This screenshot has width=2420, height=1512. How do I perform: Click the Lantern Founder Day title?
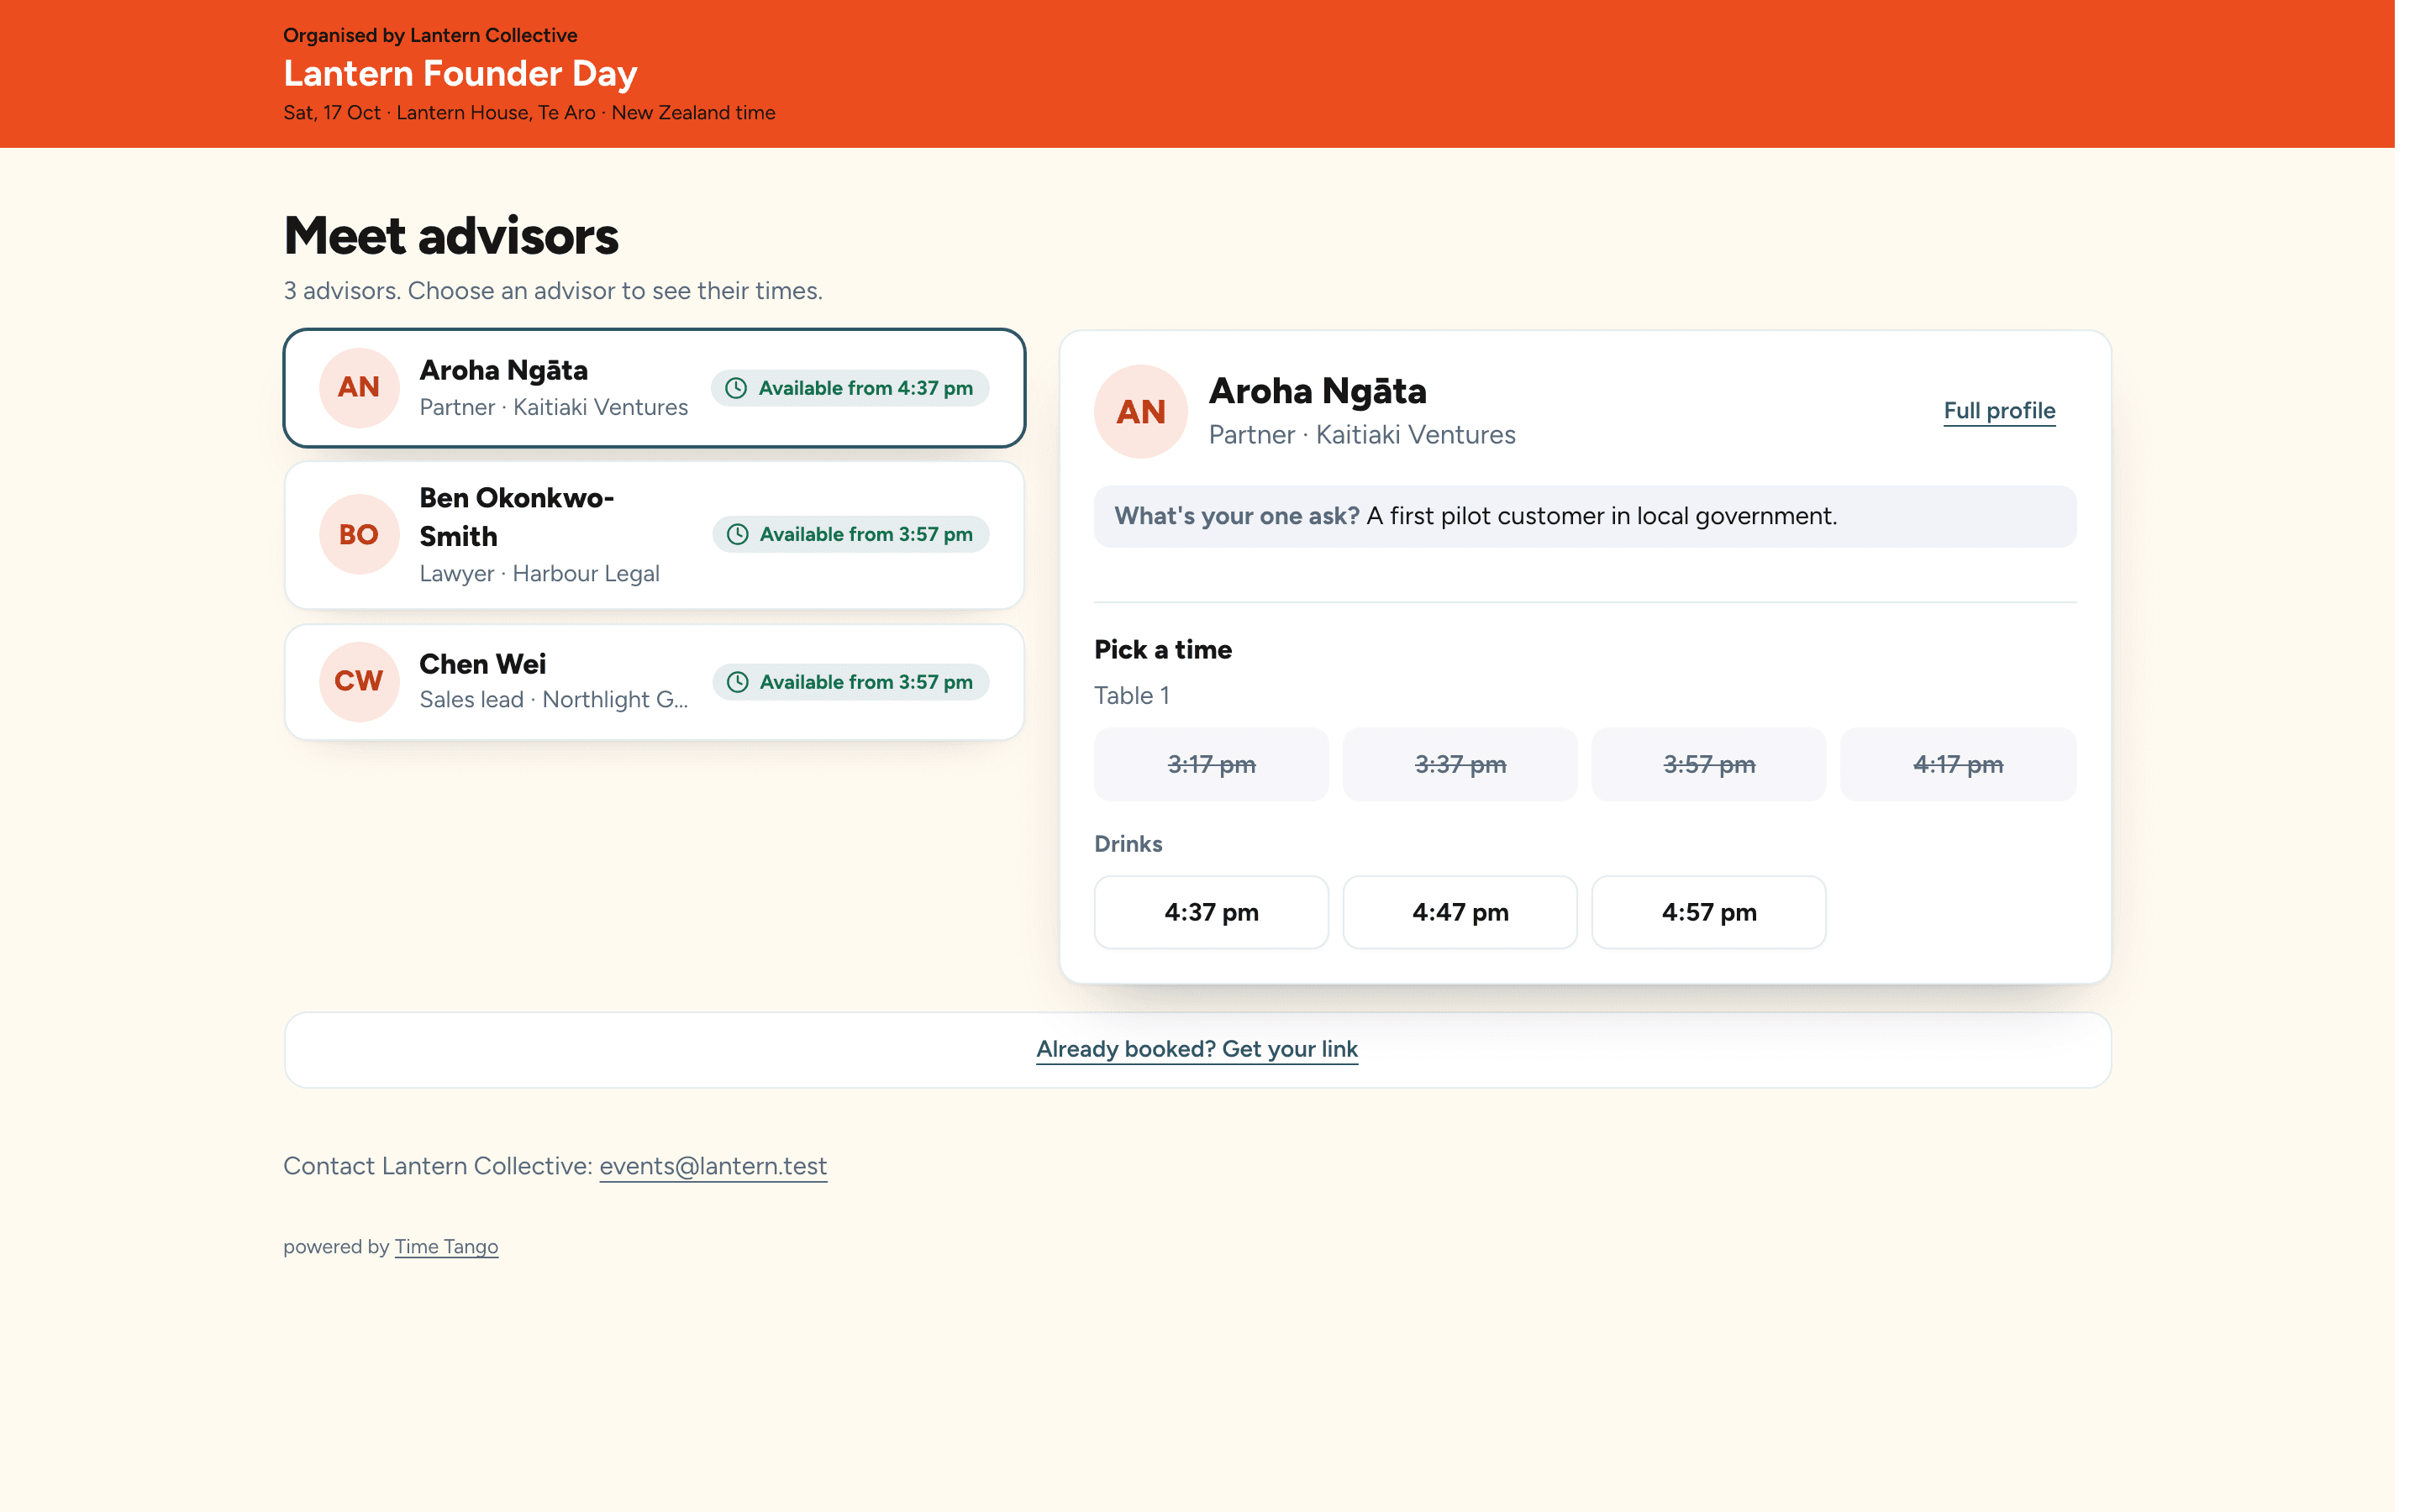460,73
